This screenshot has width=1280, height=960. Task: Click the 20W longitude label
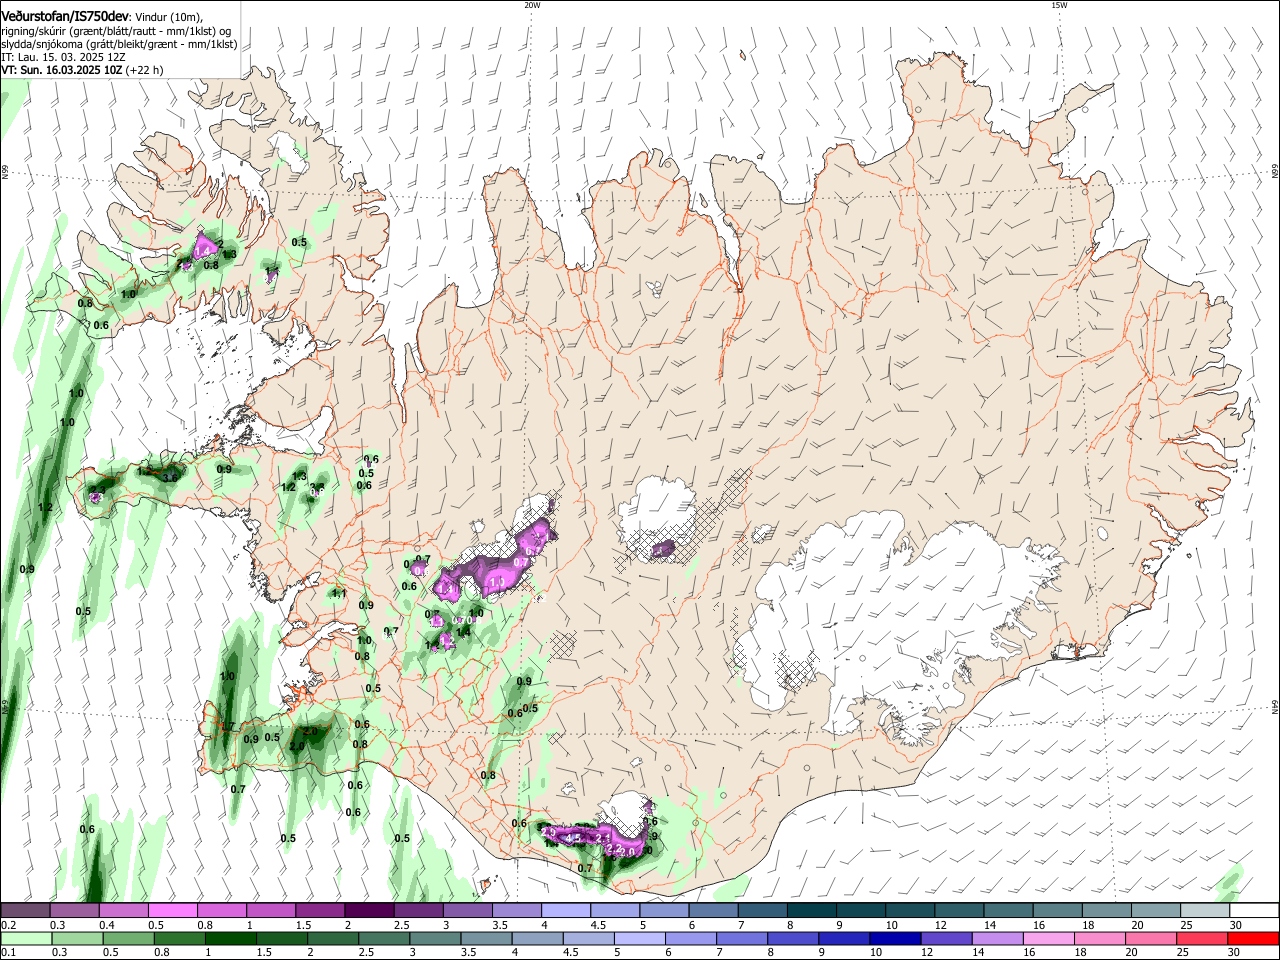(532, 5)
